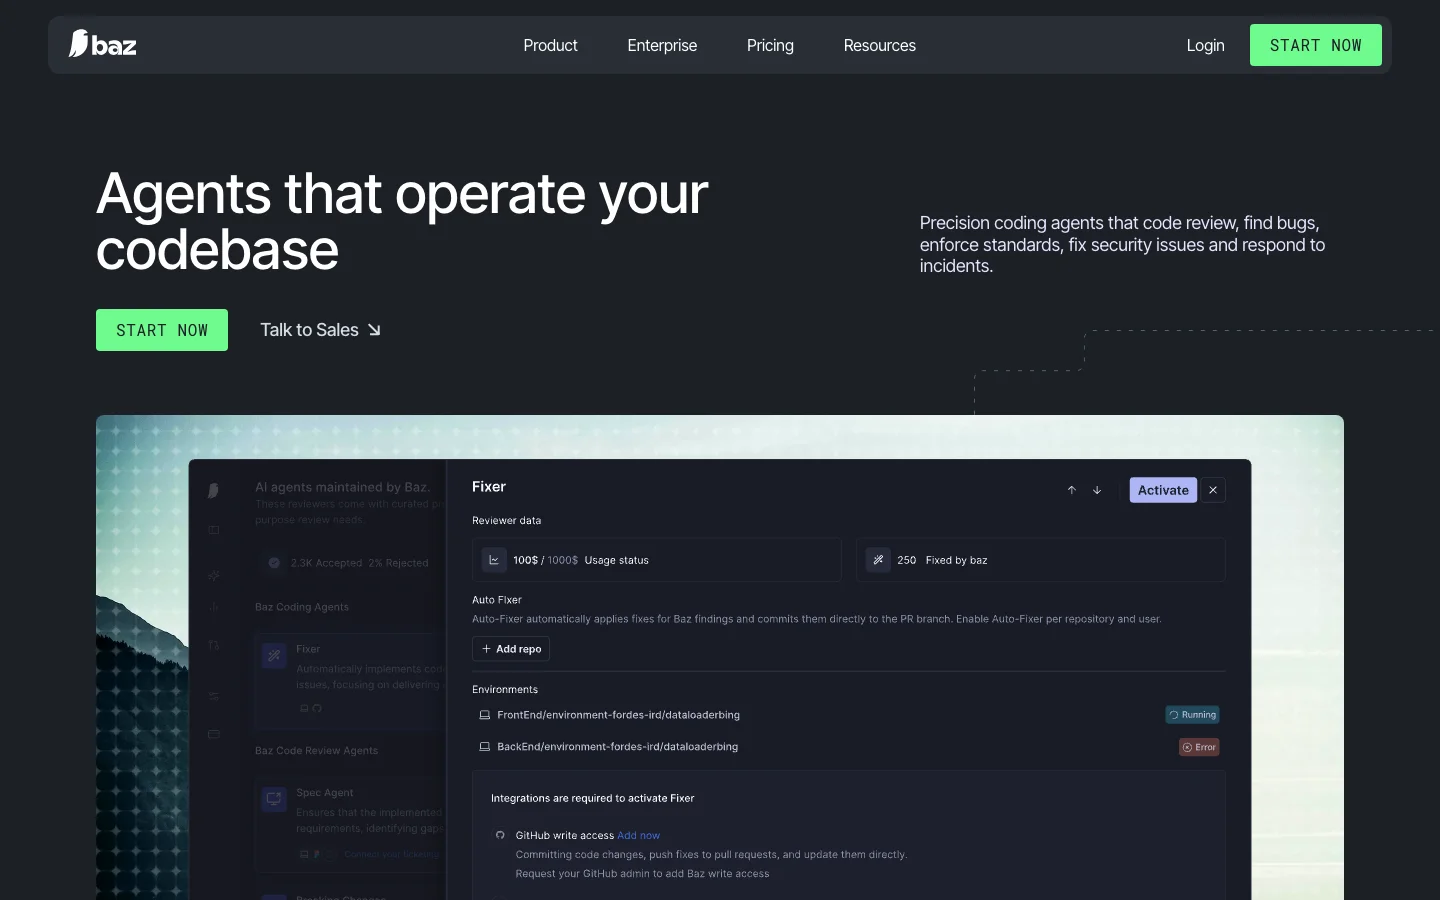Screen dimensions: 1440x900
Task: Click the 'Fixer' panel title
Action: pos(489,487)
